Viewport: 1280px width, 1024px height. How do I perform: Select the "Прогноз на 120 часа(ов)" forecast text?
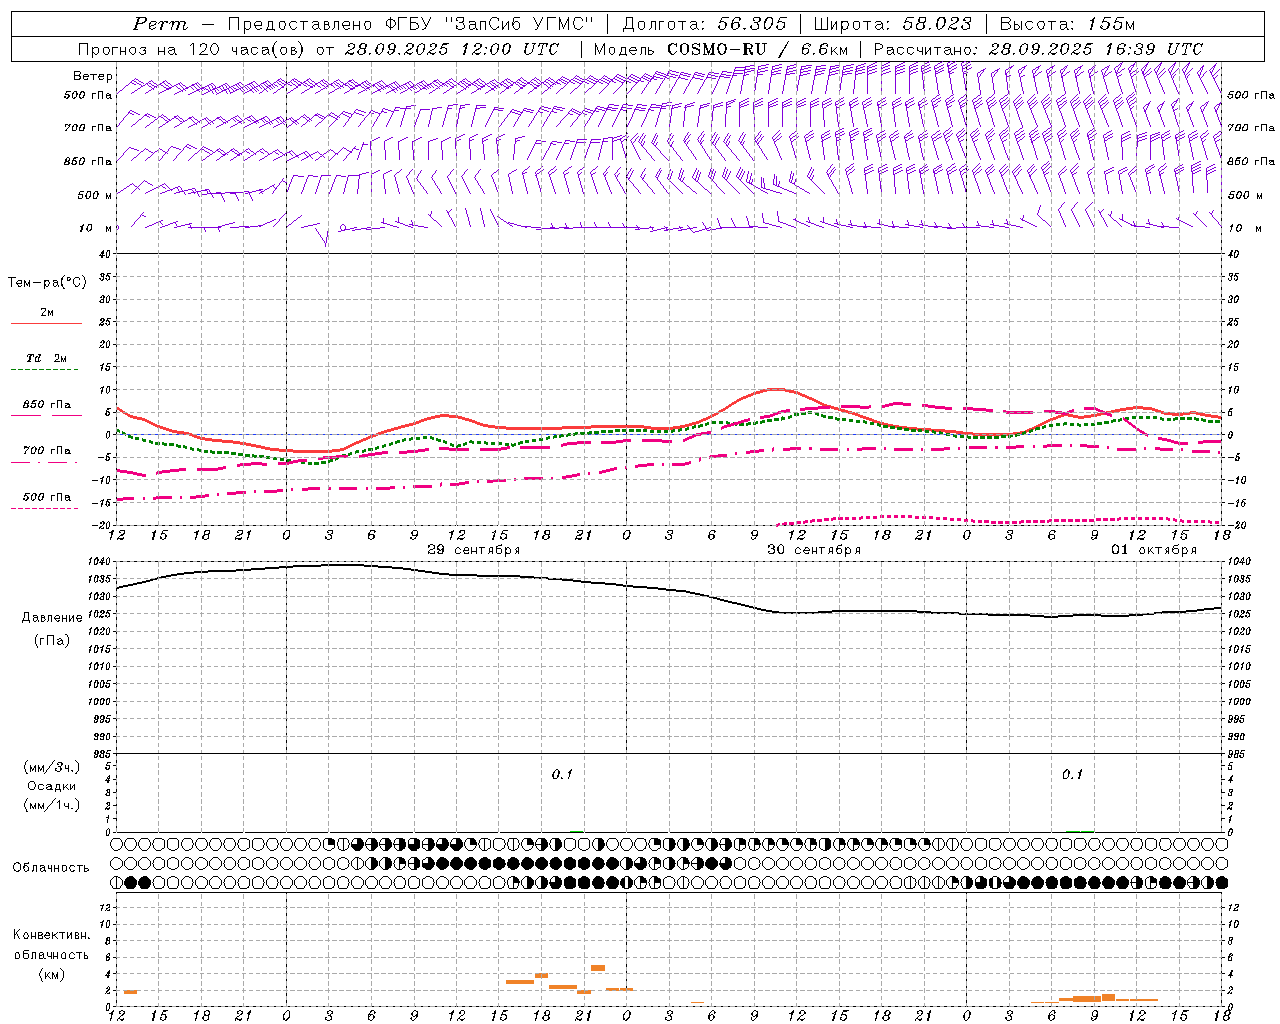(192, 49)
